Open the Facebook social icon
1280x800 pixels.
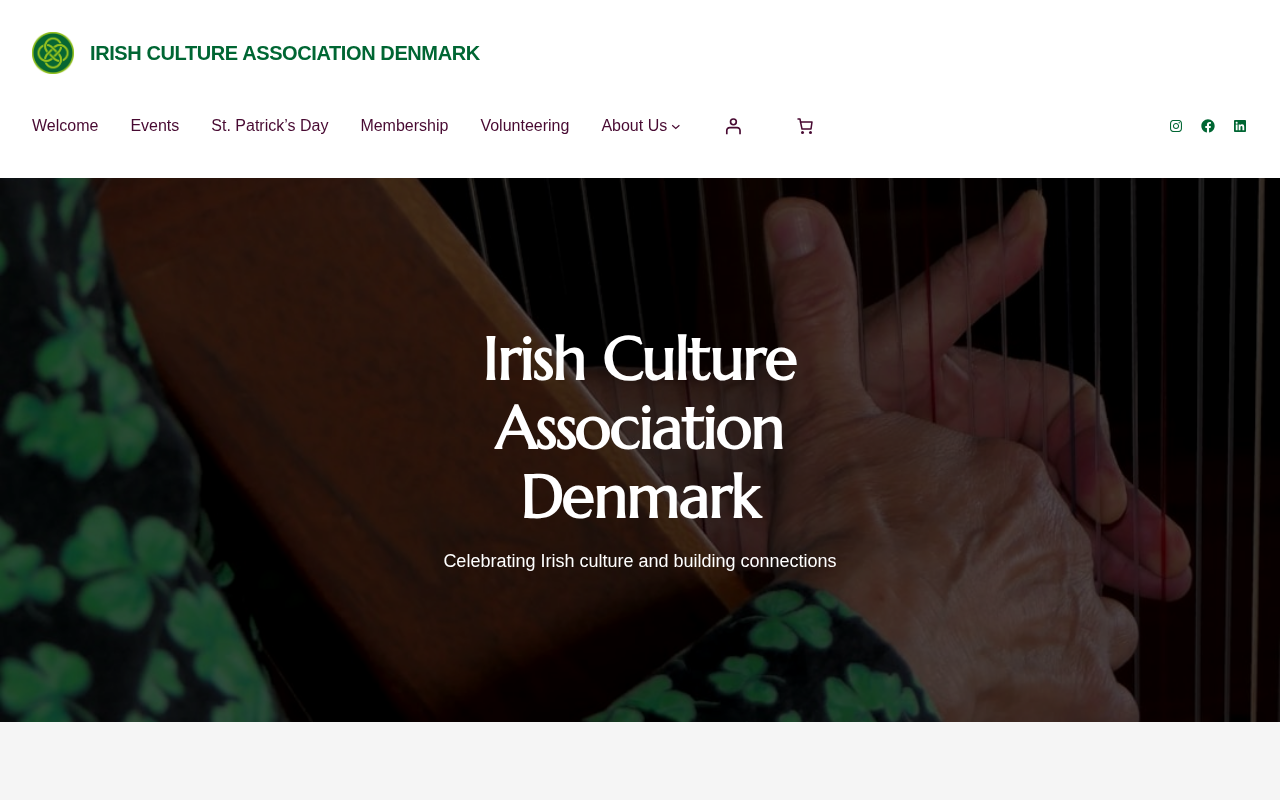pos(1208,126)
